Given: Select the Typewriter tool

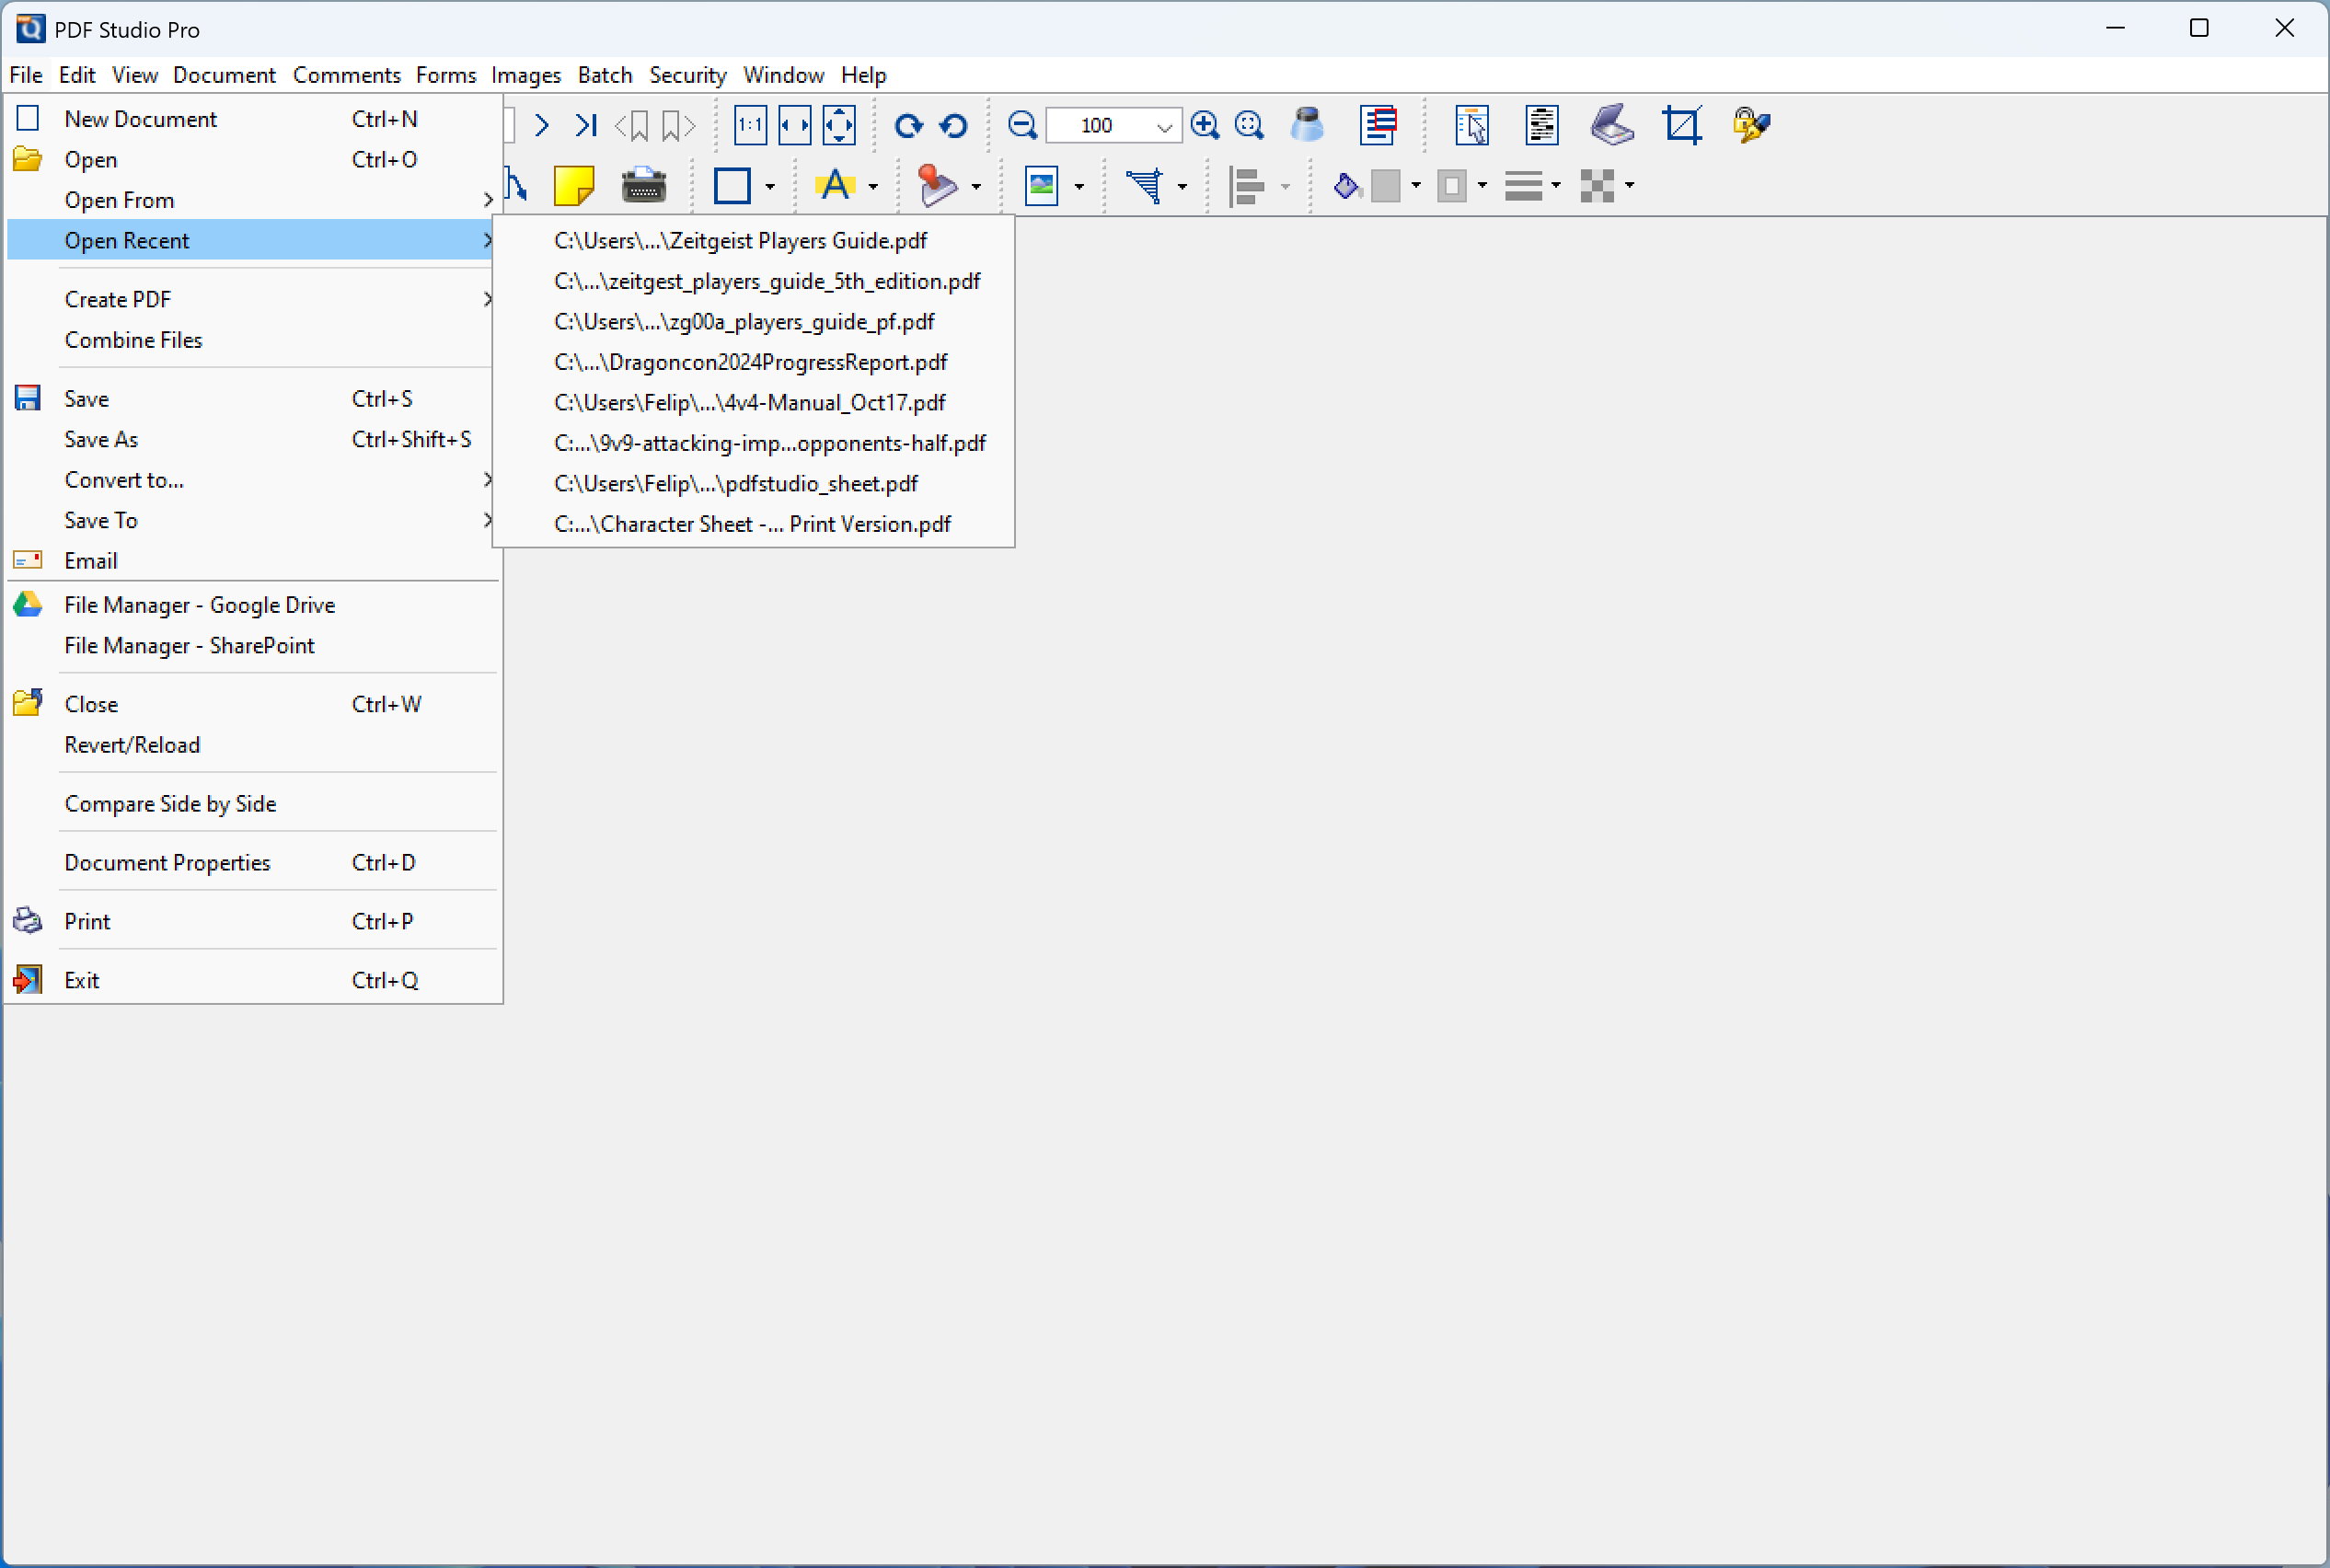Looking at the screenshot, I should click(x=644, y=186).
